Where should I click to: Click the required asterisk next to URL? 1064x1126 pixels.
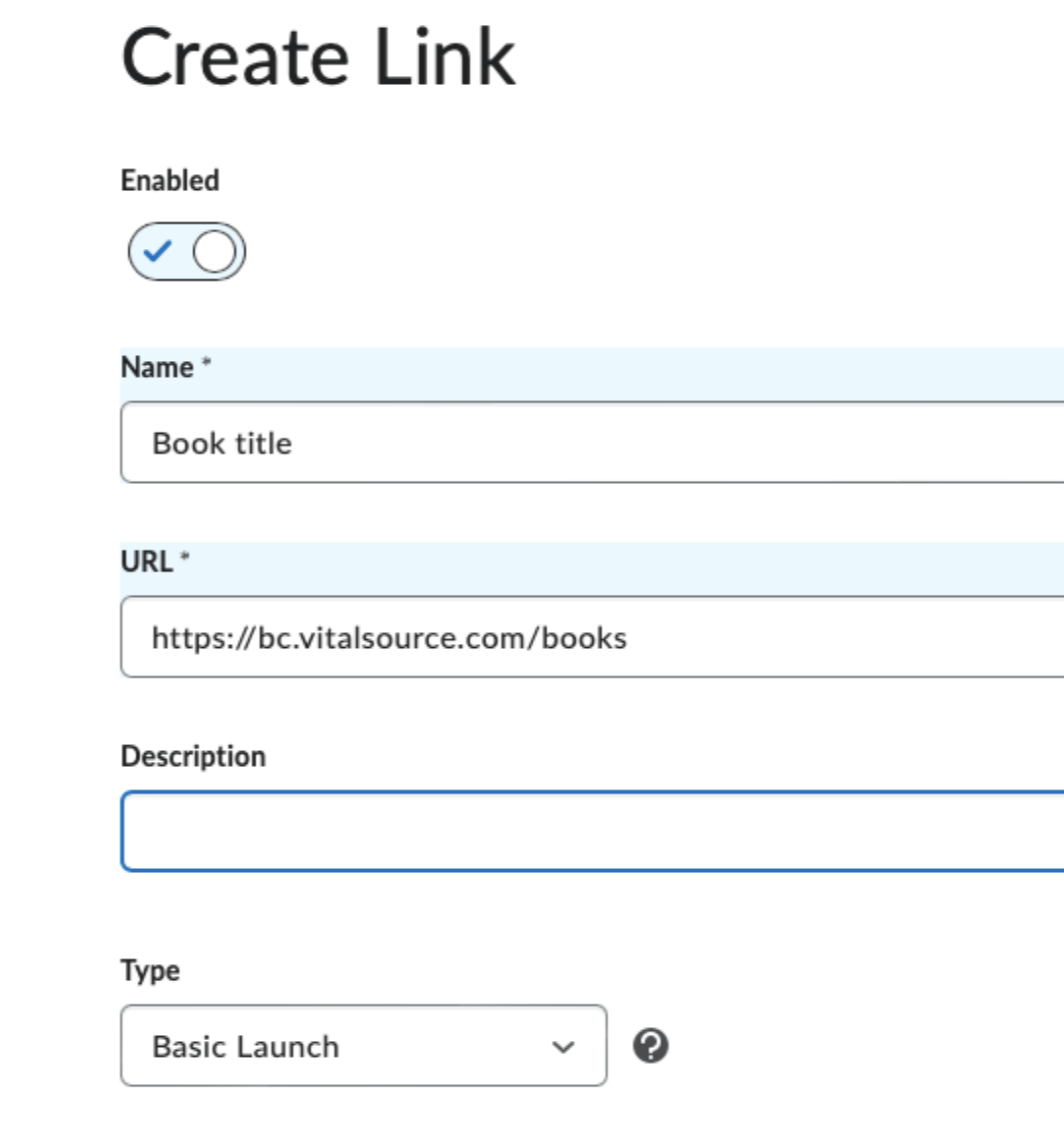(185, 556)
